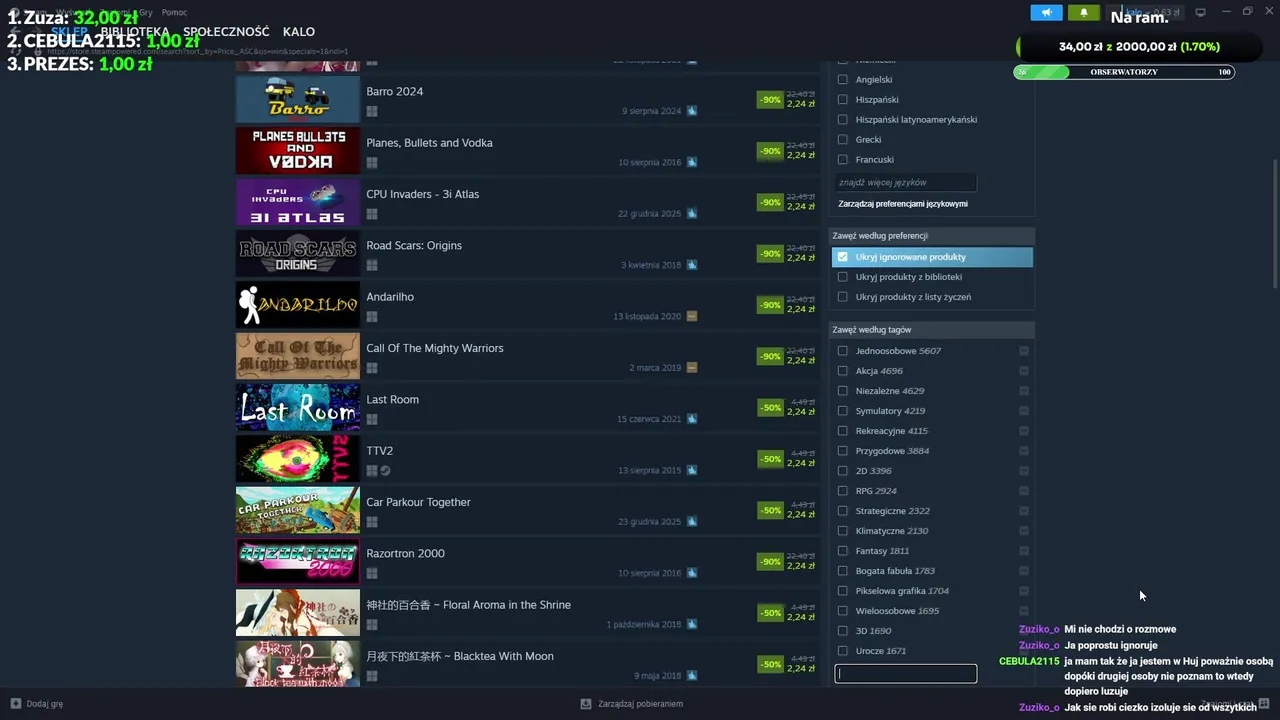The width and height of the screenshot is (1280, 720).
Task: Click inside the tag search field
Action: click(906, 674)
